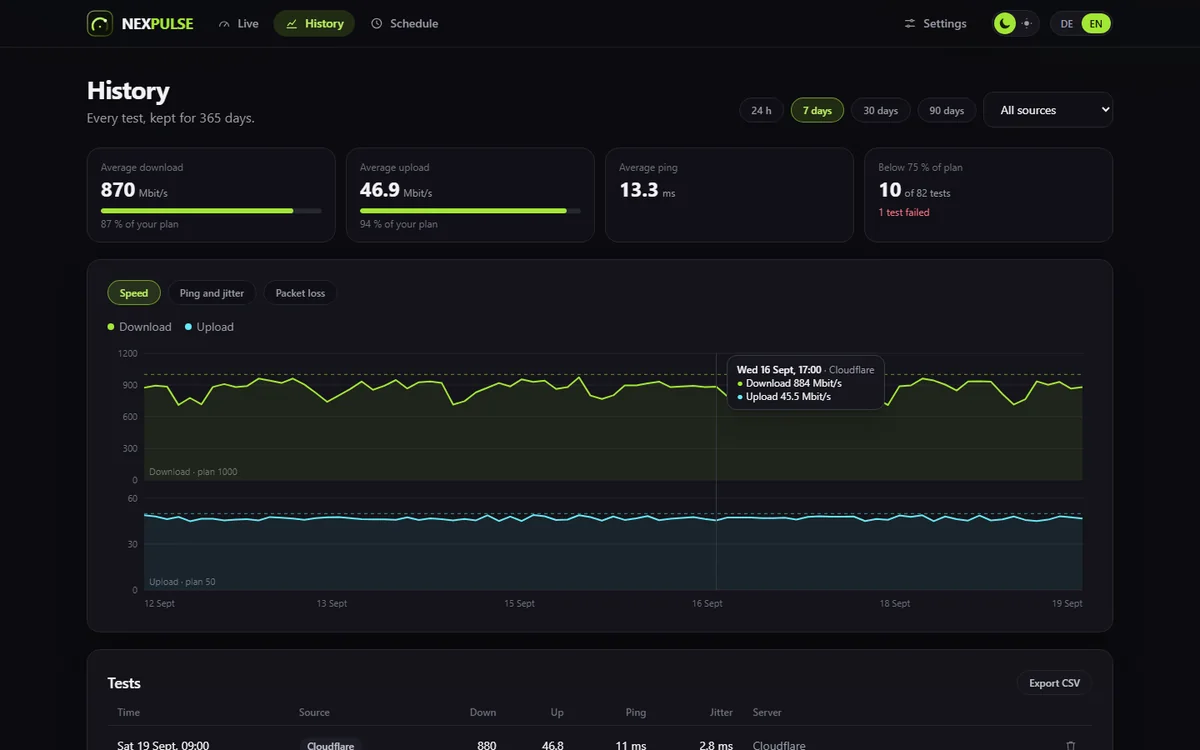Switch language to EN
This screenshot has width=1200, height=750.
[1096, 23]
